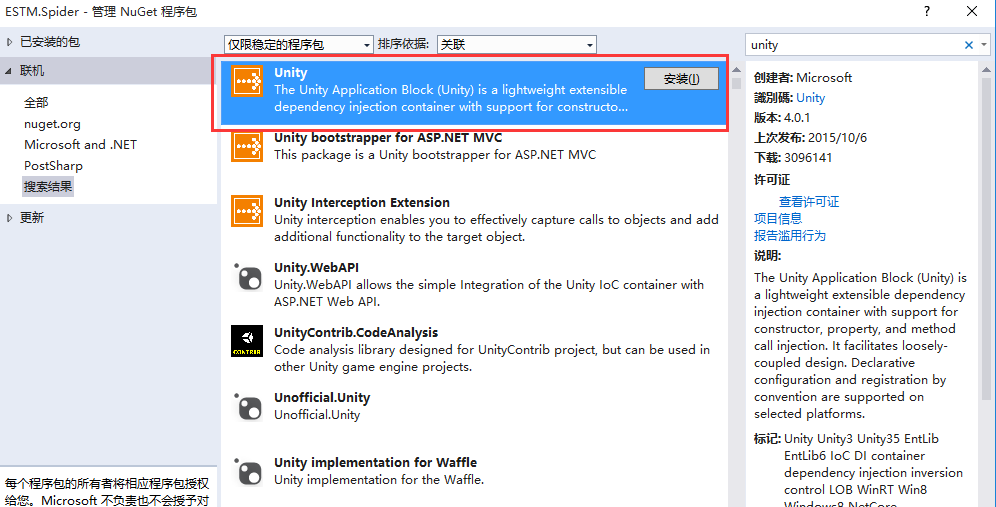Image resolution: width=996 pixels, height=507 pixels.
Task: Open the help question mark button
Action: (x=927, y=11)
